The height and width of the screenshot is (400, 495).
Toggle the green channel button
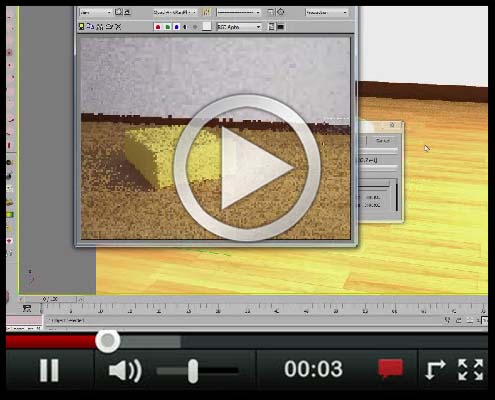168,27
